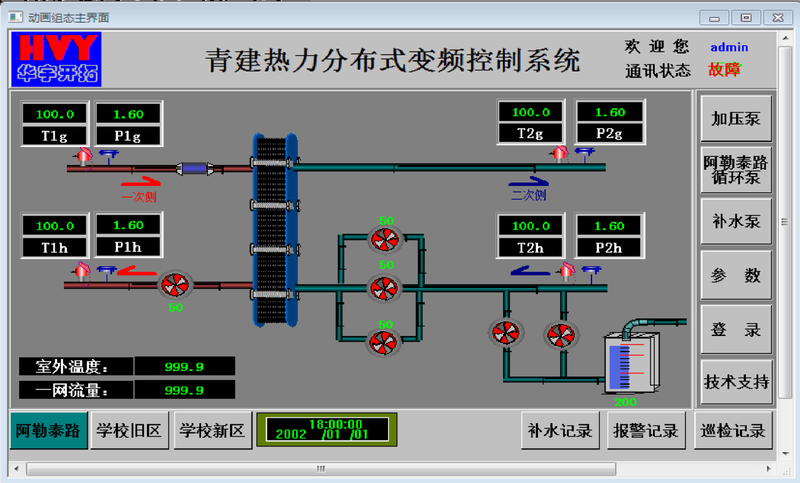Image resolution: width=800 pixels, height=483 pixels.
Task: Select the top circulation pump fan
Action: coord(385,239)
